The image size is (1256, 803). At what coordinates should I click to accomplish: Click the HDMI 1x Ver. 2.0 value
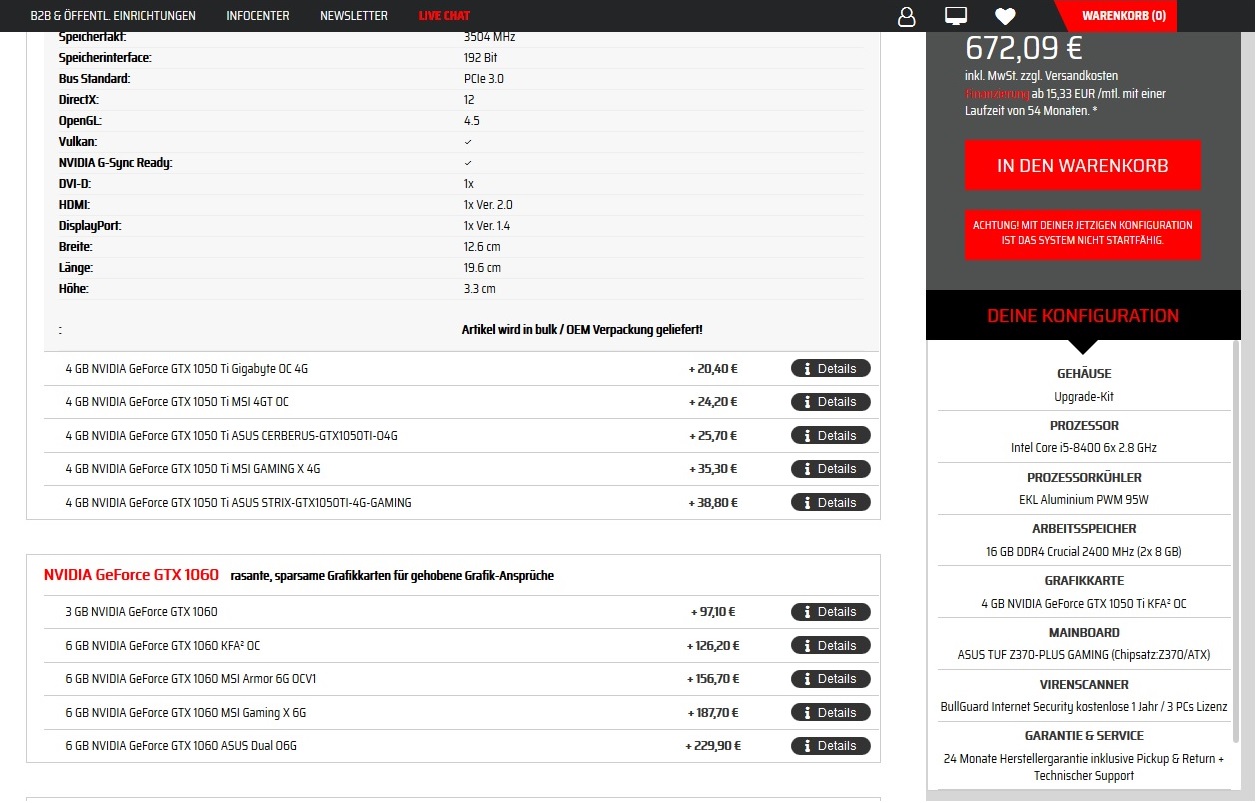[x=488, y=205]
